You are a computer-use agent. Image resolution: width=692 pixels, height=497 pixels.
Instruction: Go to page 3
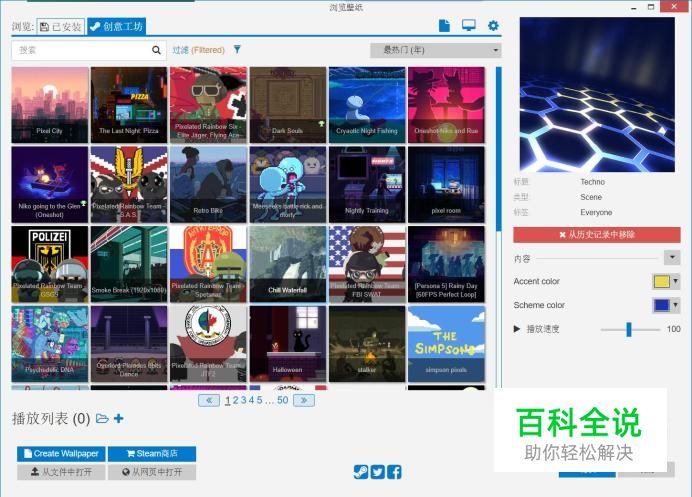tap(244, 400)
